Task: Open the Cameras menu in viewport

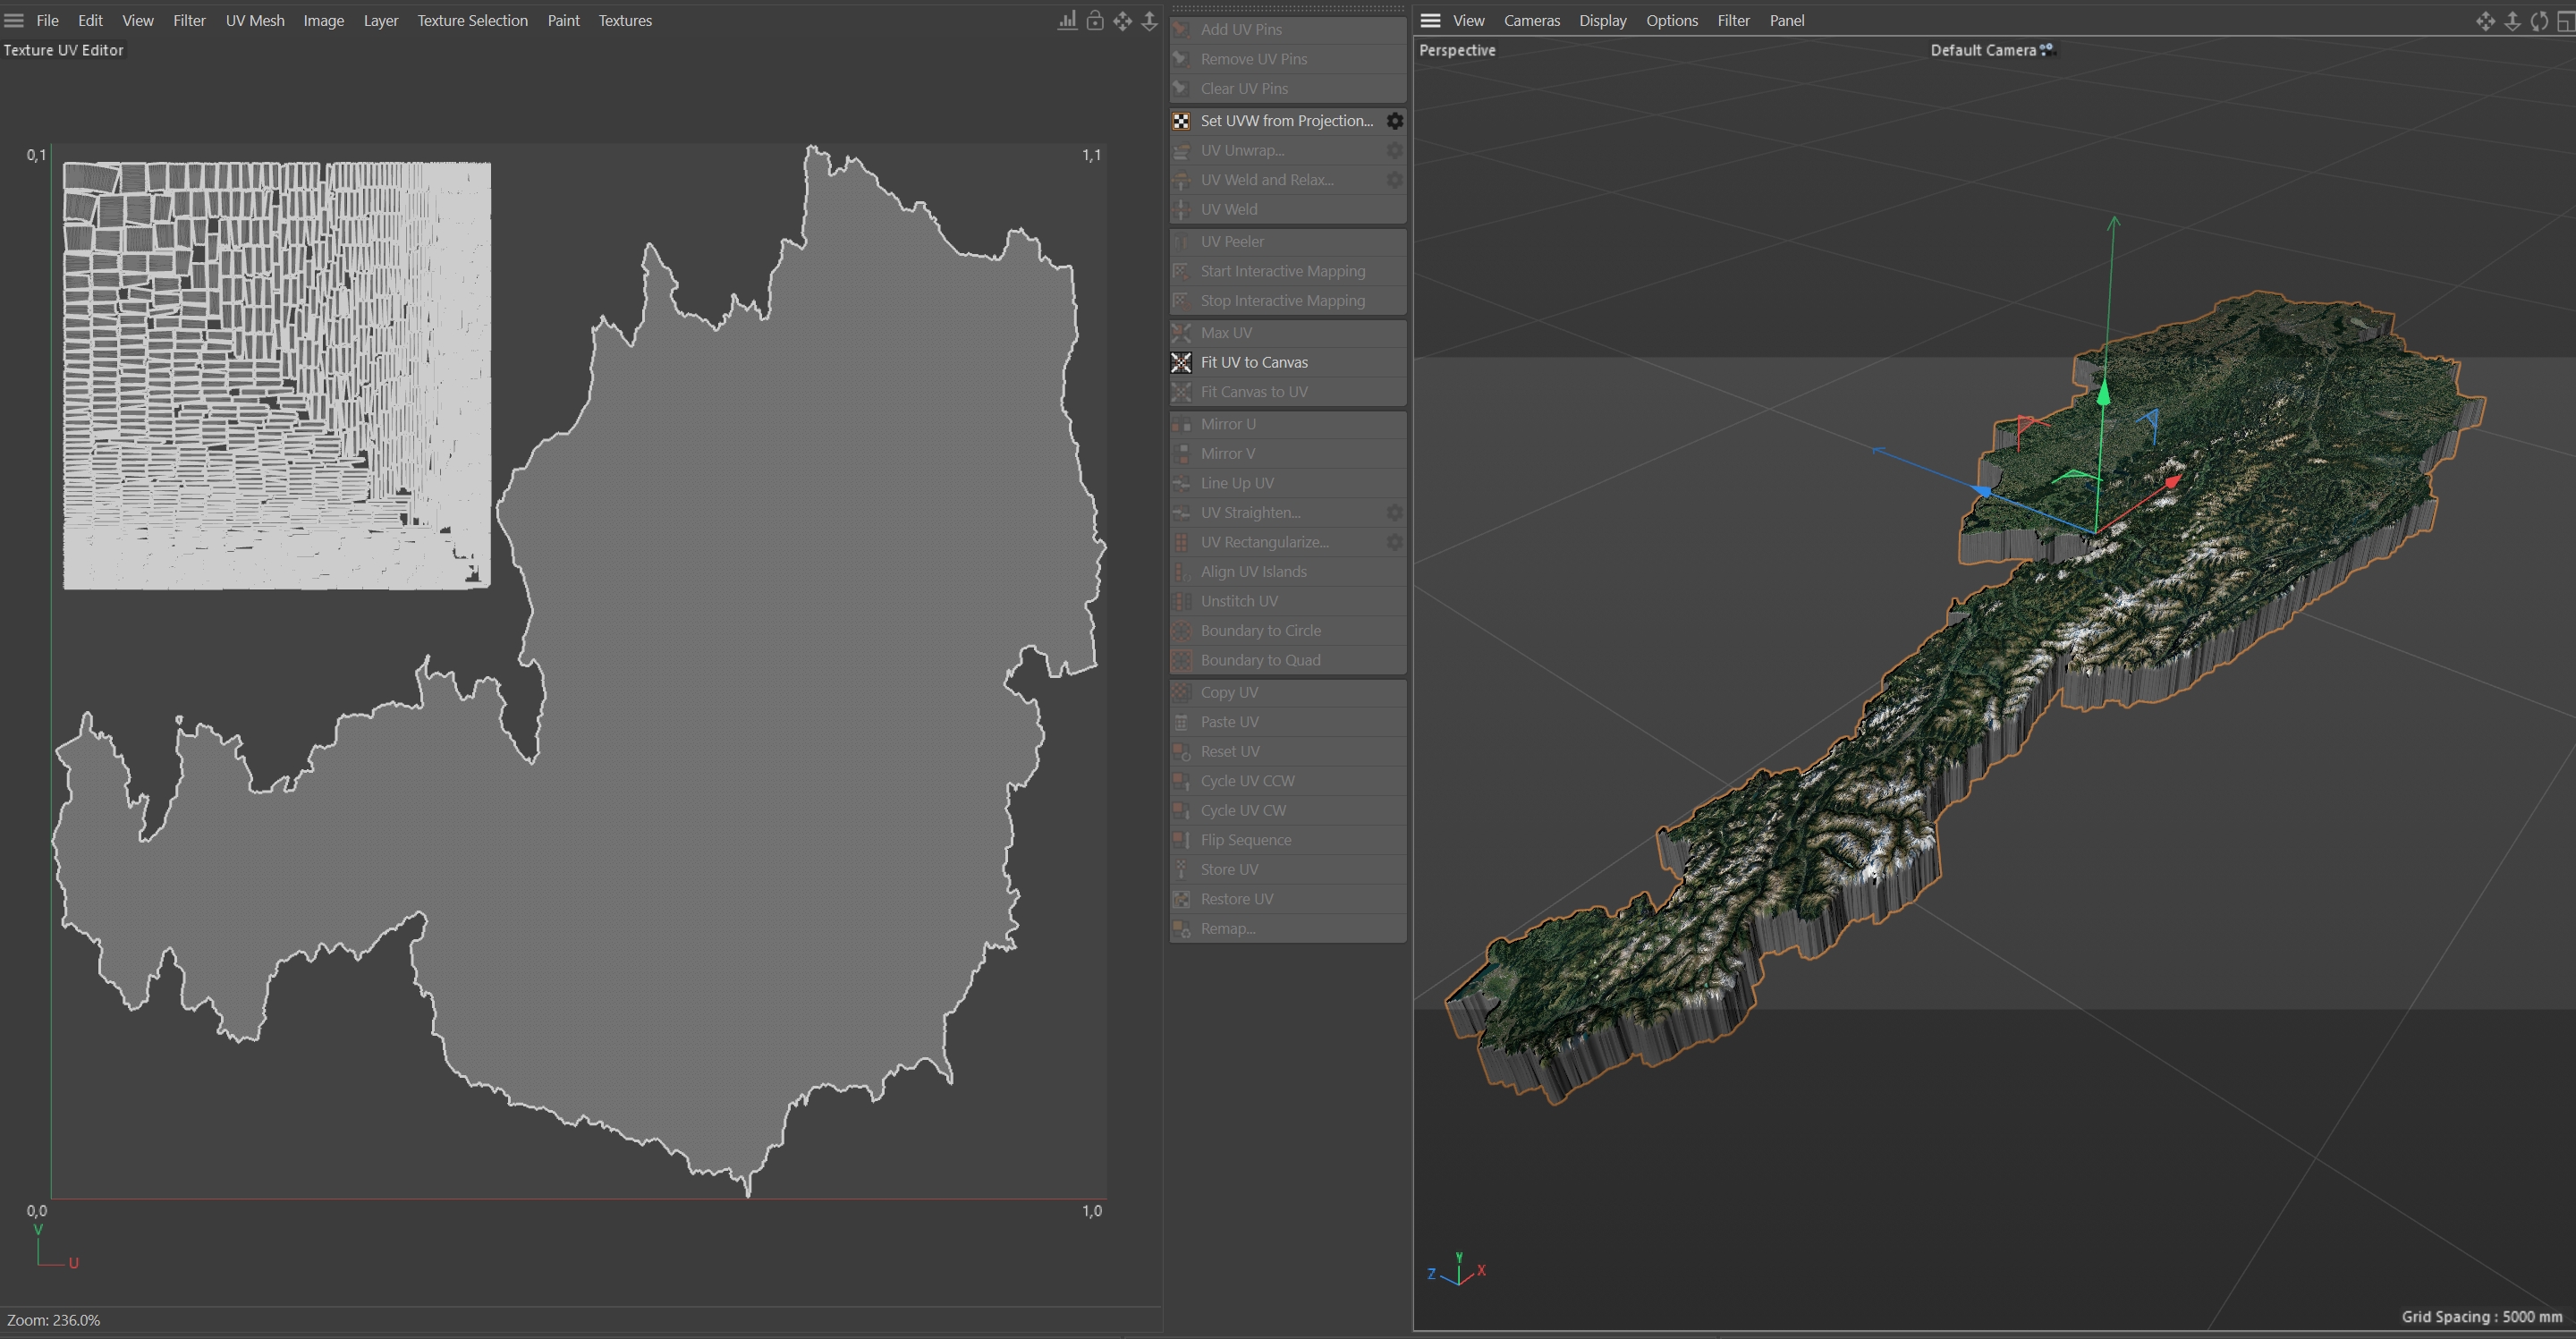Action: pyautogui.click(x=1531, y=20)
